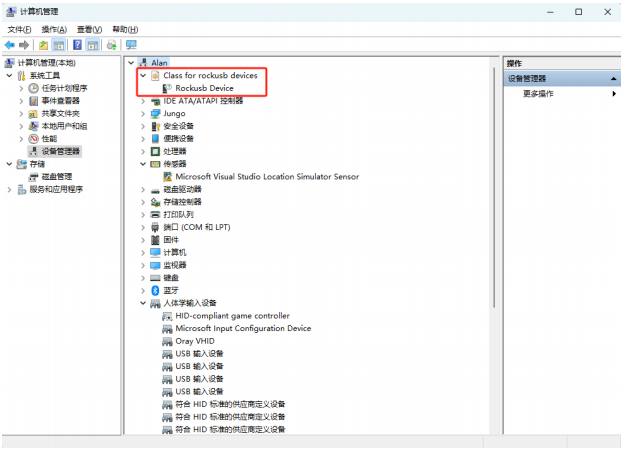The image size is (628, 453).
Task: Click the blue Help toolbar icon
Action: 77,45
